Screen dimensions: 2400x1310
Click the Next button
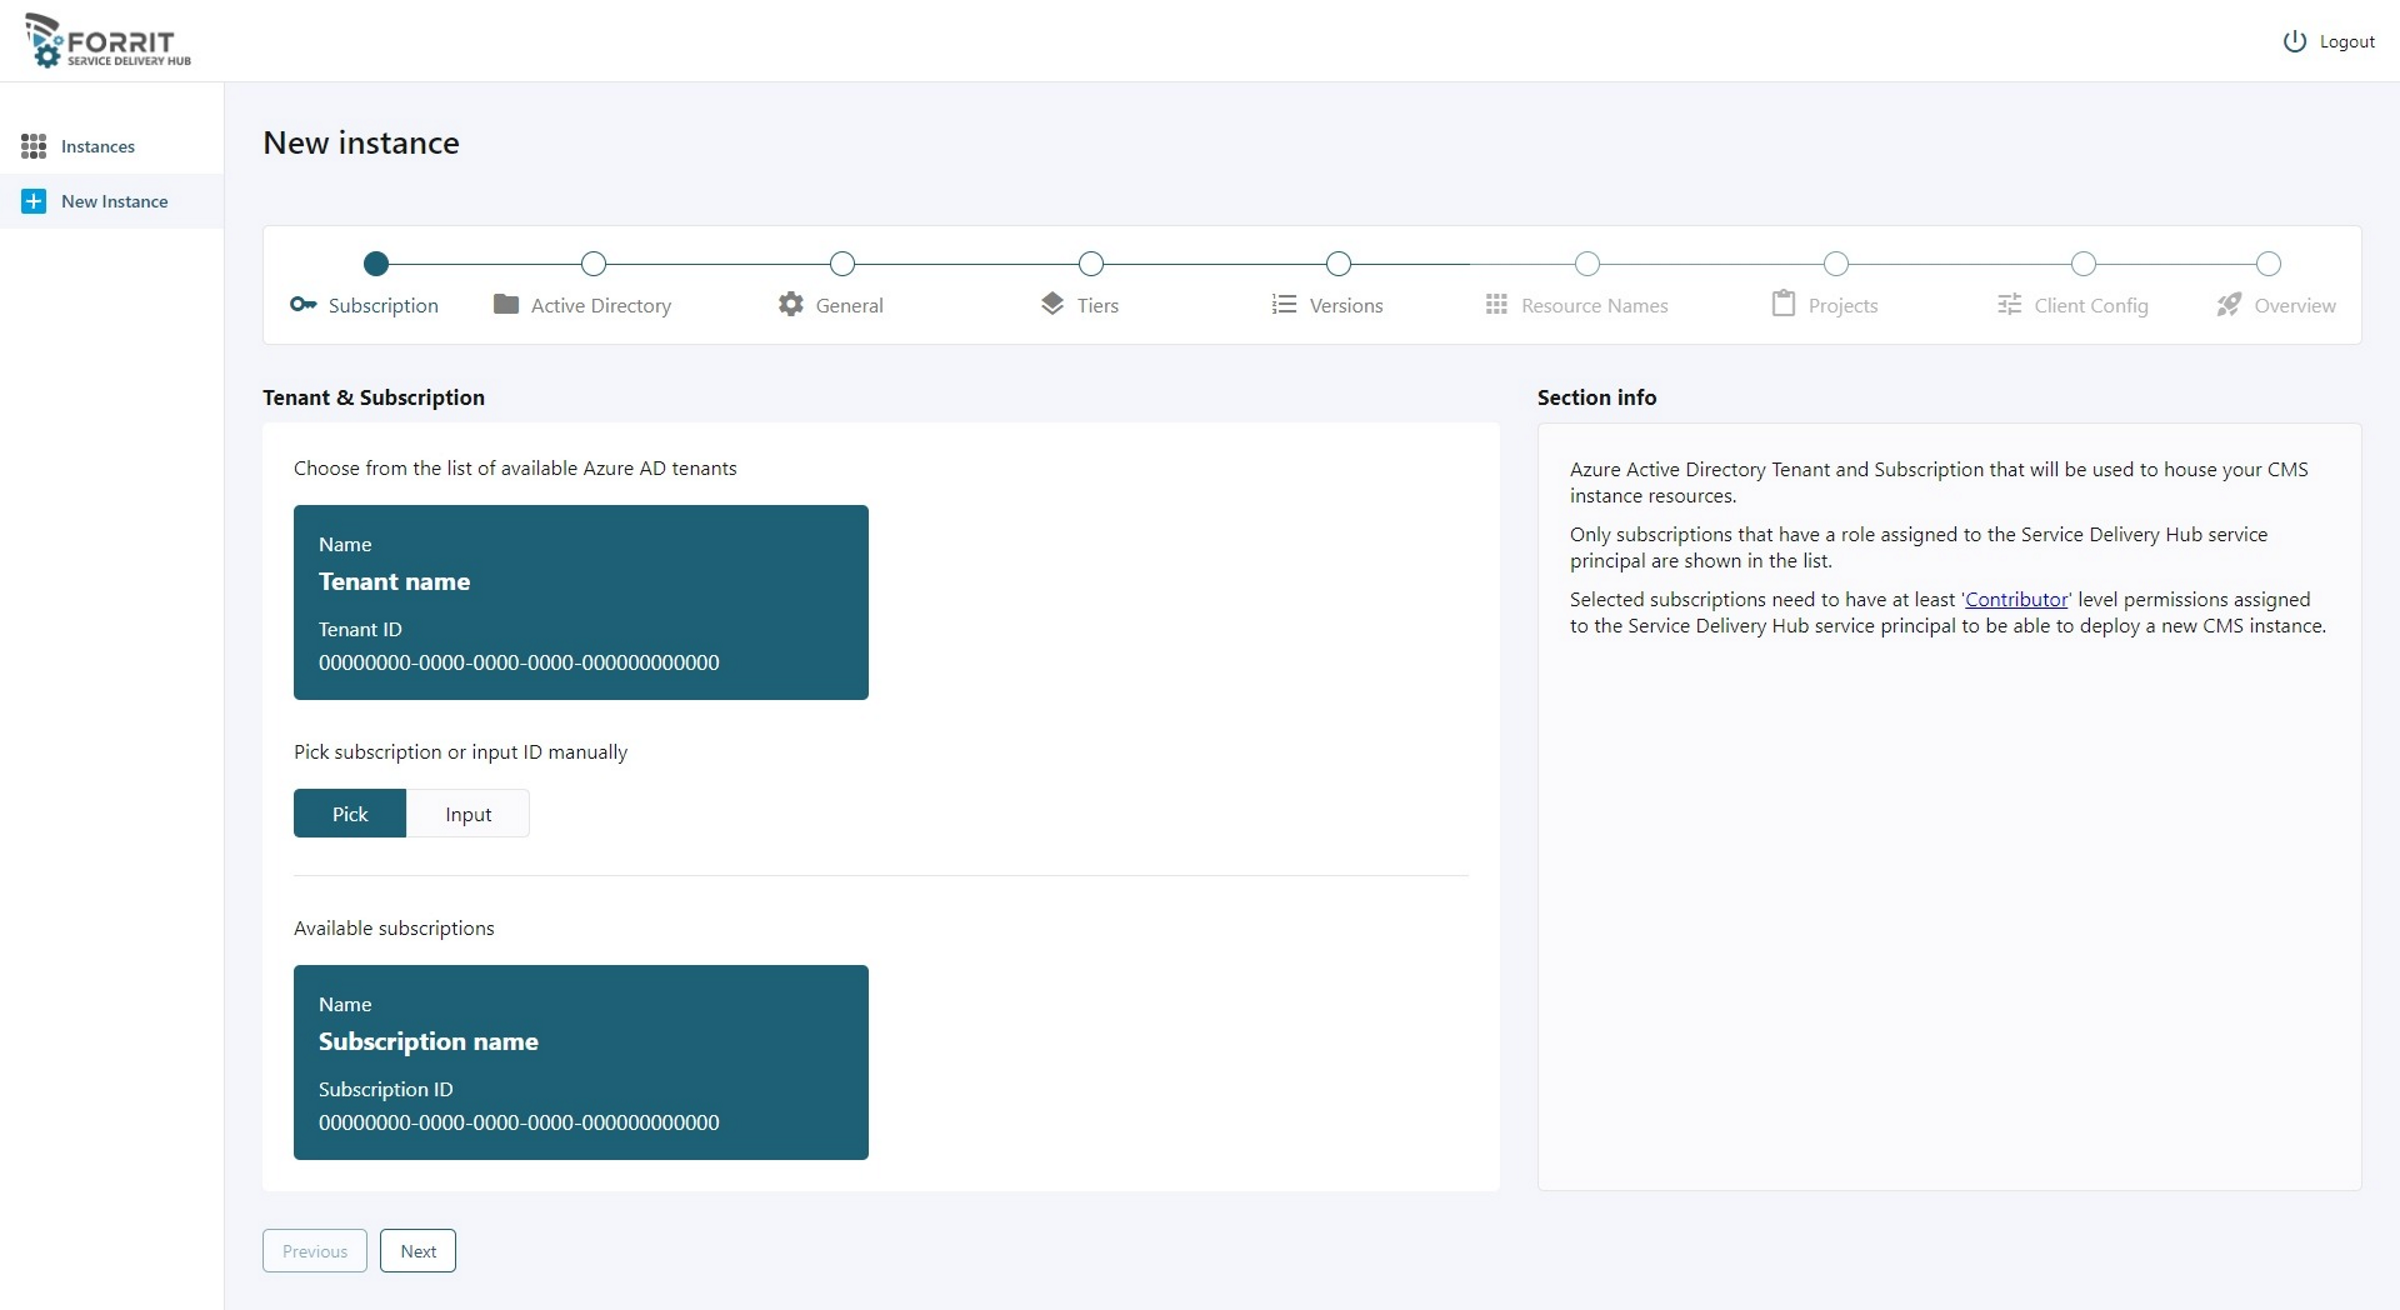pyautogui.click(x=418, y=1251)
